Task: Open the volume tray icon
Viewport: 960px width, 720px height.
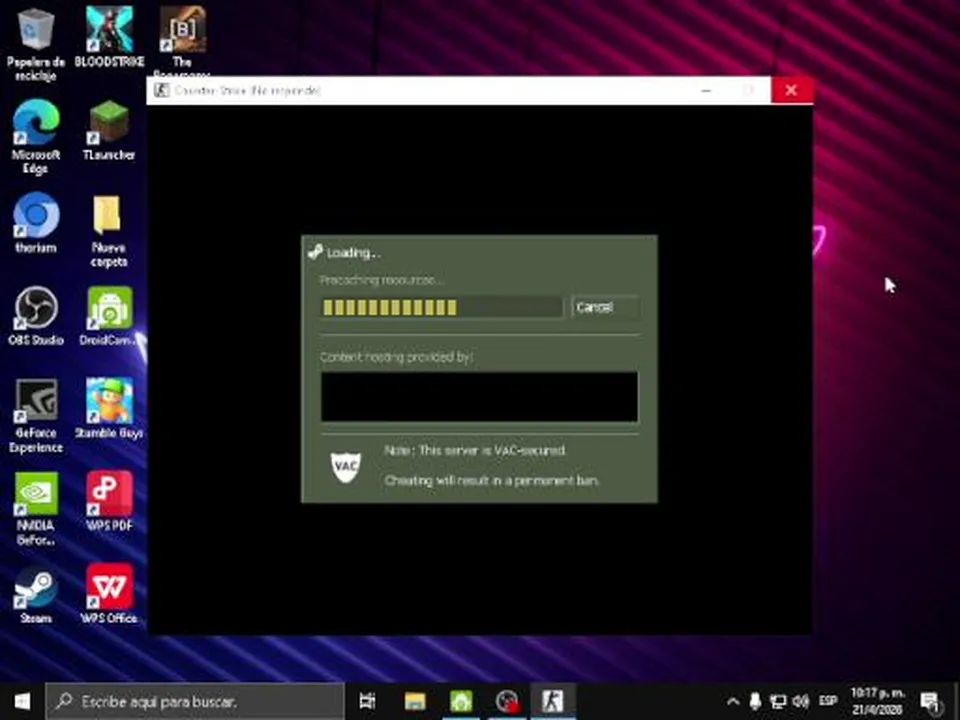Action: [x=800, y=702]
